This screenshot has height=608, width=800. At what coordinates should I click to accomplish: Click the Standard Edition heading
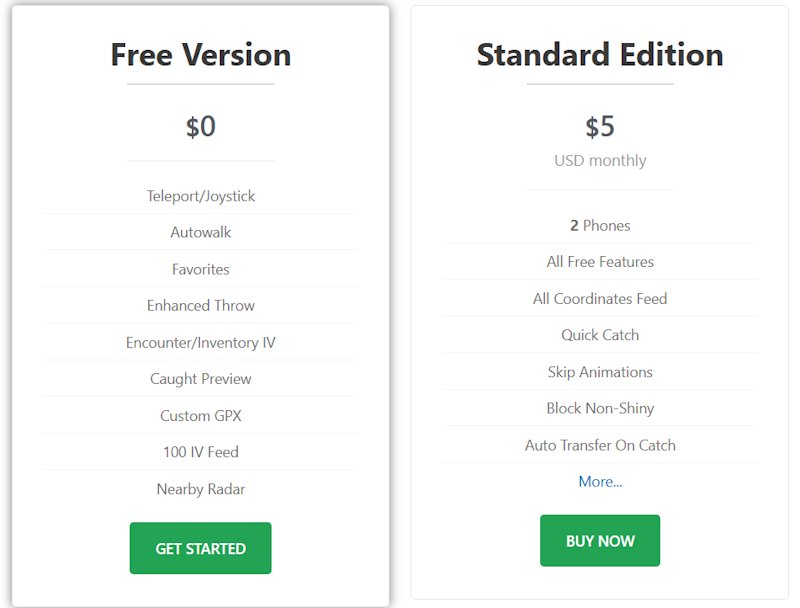[600, 54]
